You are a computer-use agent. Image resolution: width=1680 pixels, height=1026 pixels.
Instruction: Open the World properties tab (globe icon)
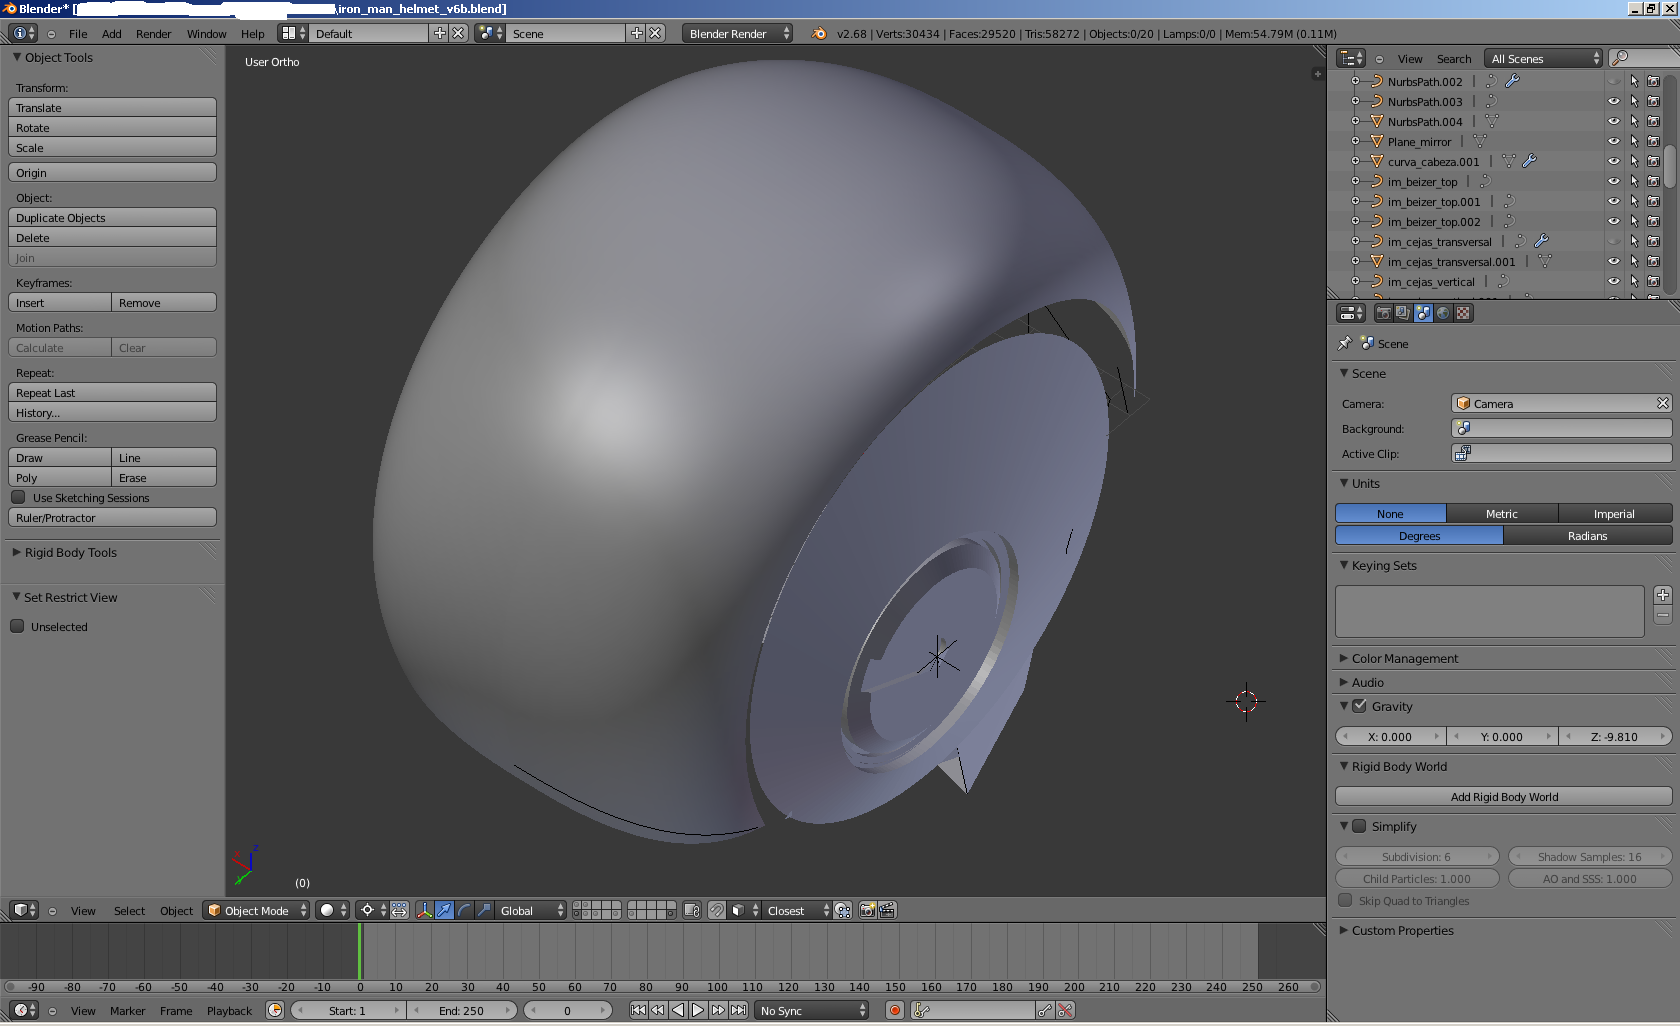coord(1443,313)
